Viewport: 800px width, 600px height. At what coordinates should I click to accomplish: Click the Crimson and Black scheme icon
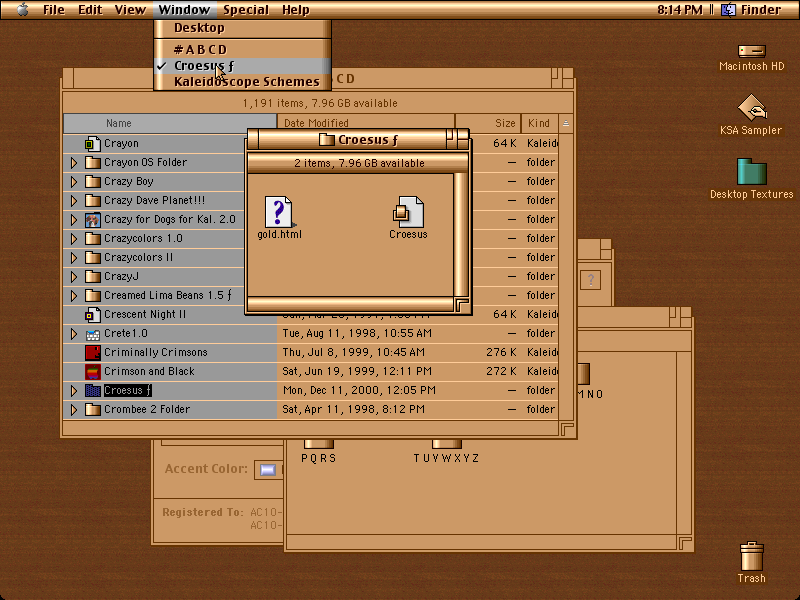92,371
